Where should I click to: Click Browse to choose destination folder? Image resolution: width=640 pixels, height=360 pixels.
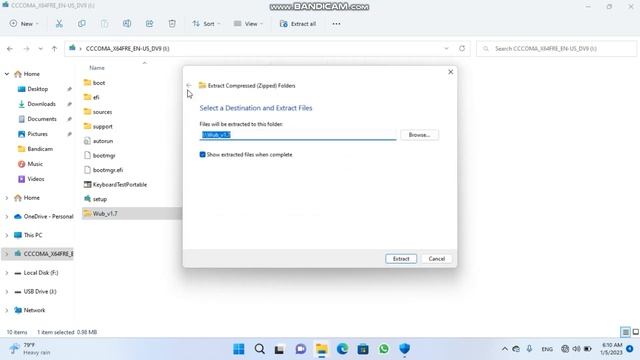419,135
